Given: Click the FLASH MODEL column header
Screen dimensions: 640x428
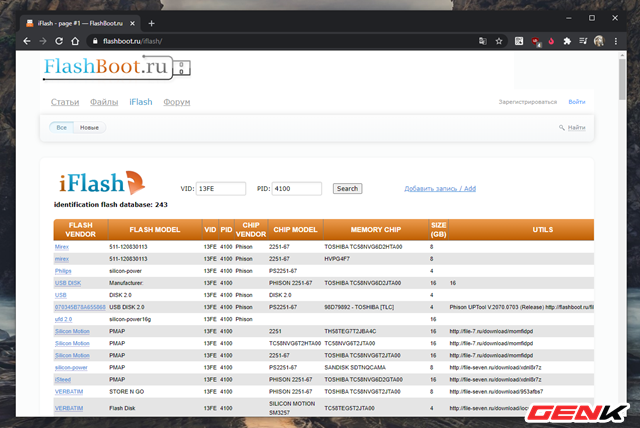Looking at the screenshot, I should pyautogui.click(x=155, y=230).
